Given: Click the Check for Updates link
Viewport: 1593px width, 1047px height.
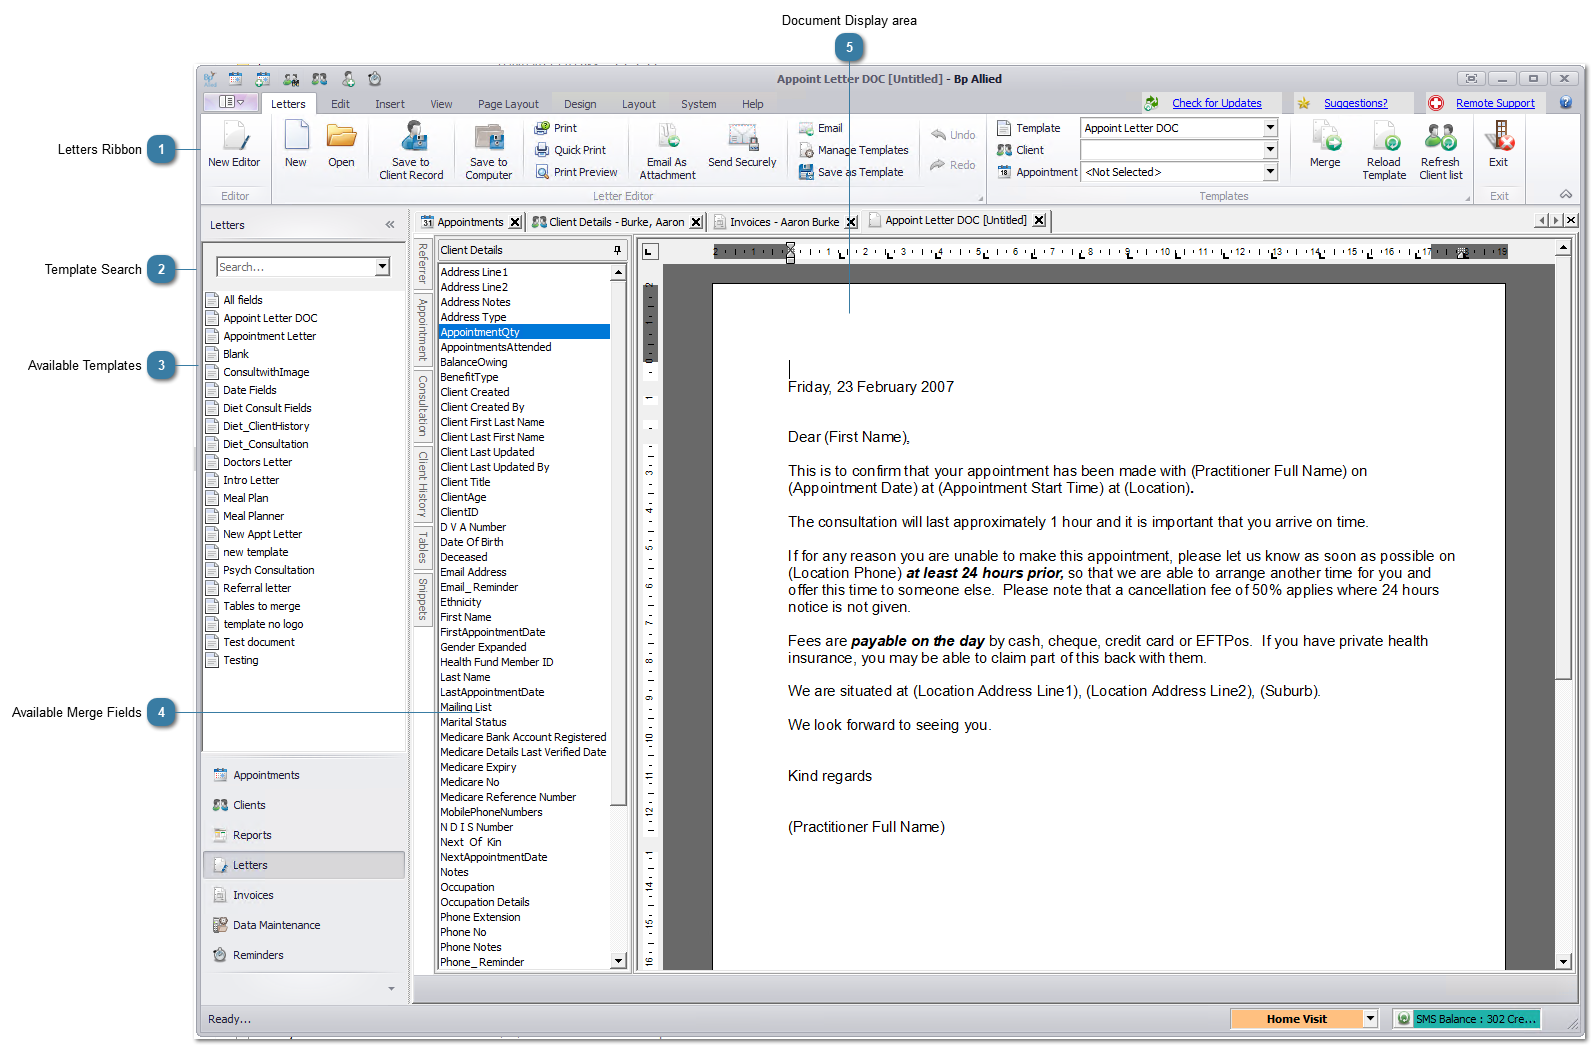Looking at the screenshot, I should tap(1216, 103).
